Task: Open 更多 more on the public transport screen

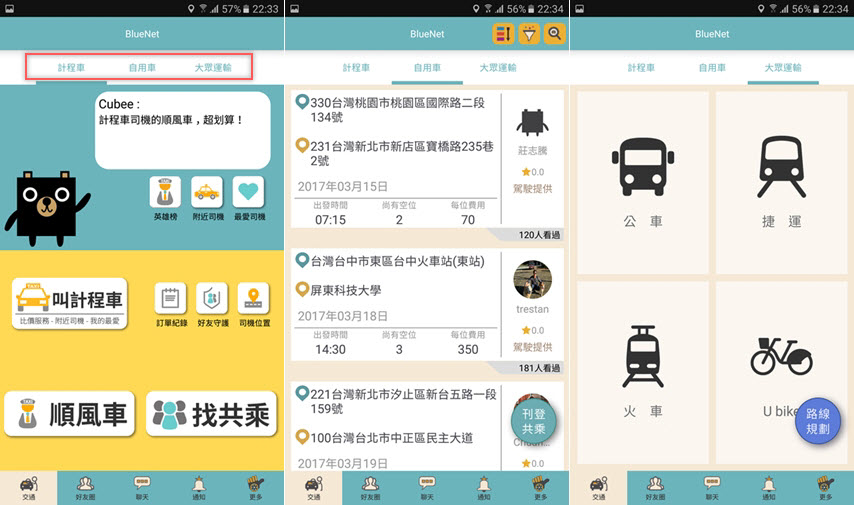Action: tap(825, 488)
